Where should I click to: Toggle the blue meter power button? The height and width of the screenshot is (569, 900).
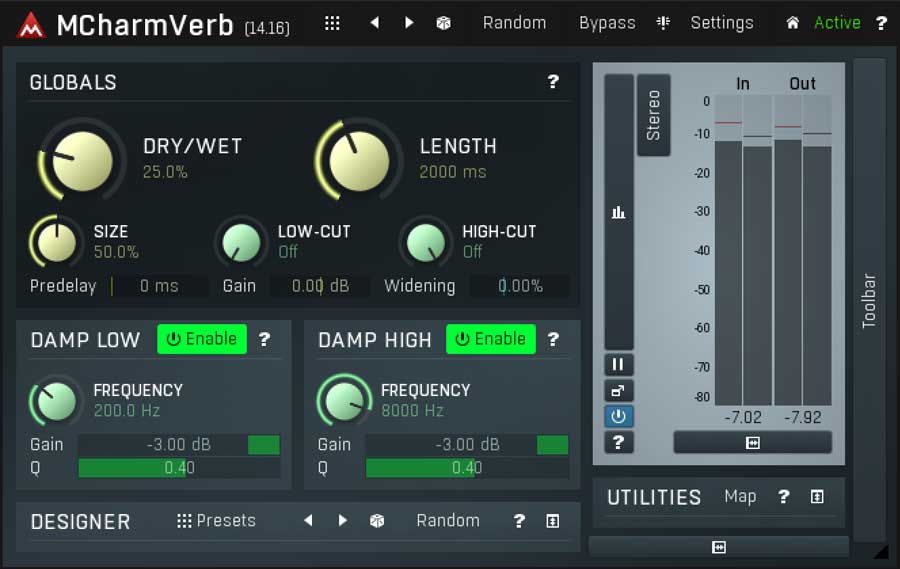[x=618, y=416]
